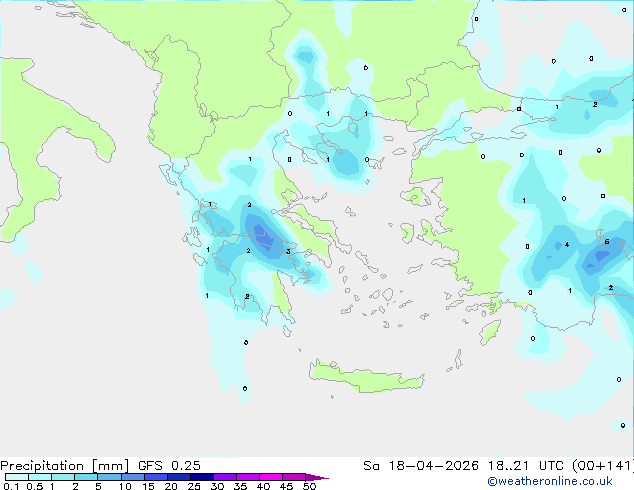Pick the legend swatch between 0.1 and 0.5
This screenshot has width=634, height=490.
[x=17, y=477]
